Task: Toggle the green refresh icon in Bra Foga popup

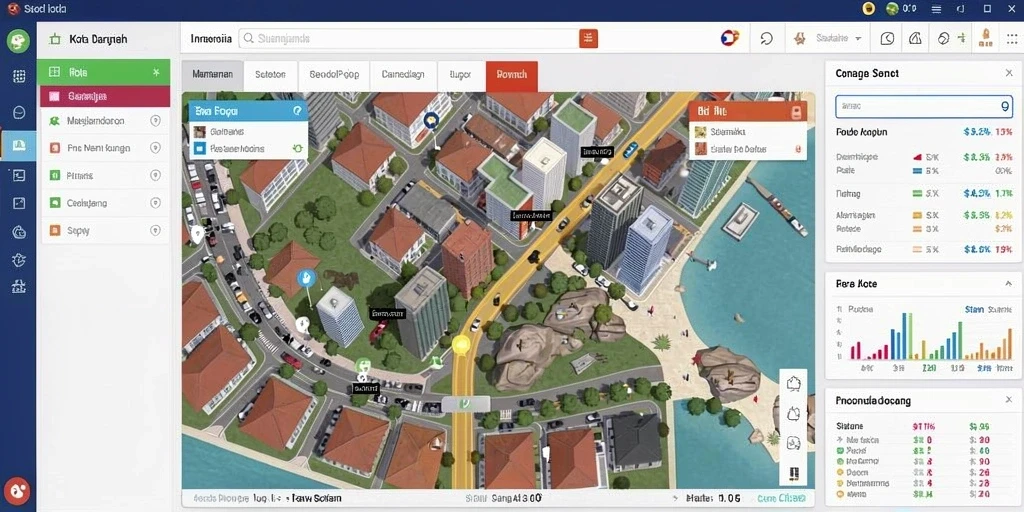Action: click(298, 149)
